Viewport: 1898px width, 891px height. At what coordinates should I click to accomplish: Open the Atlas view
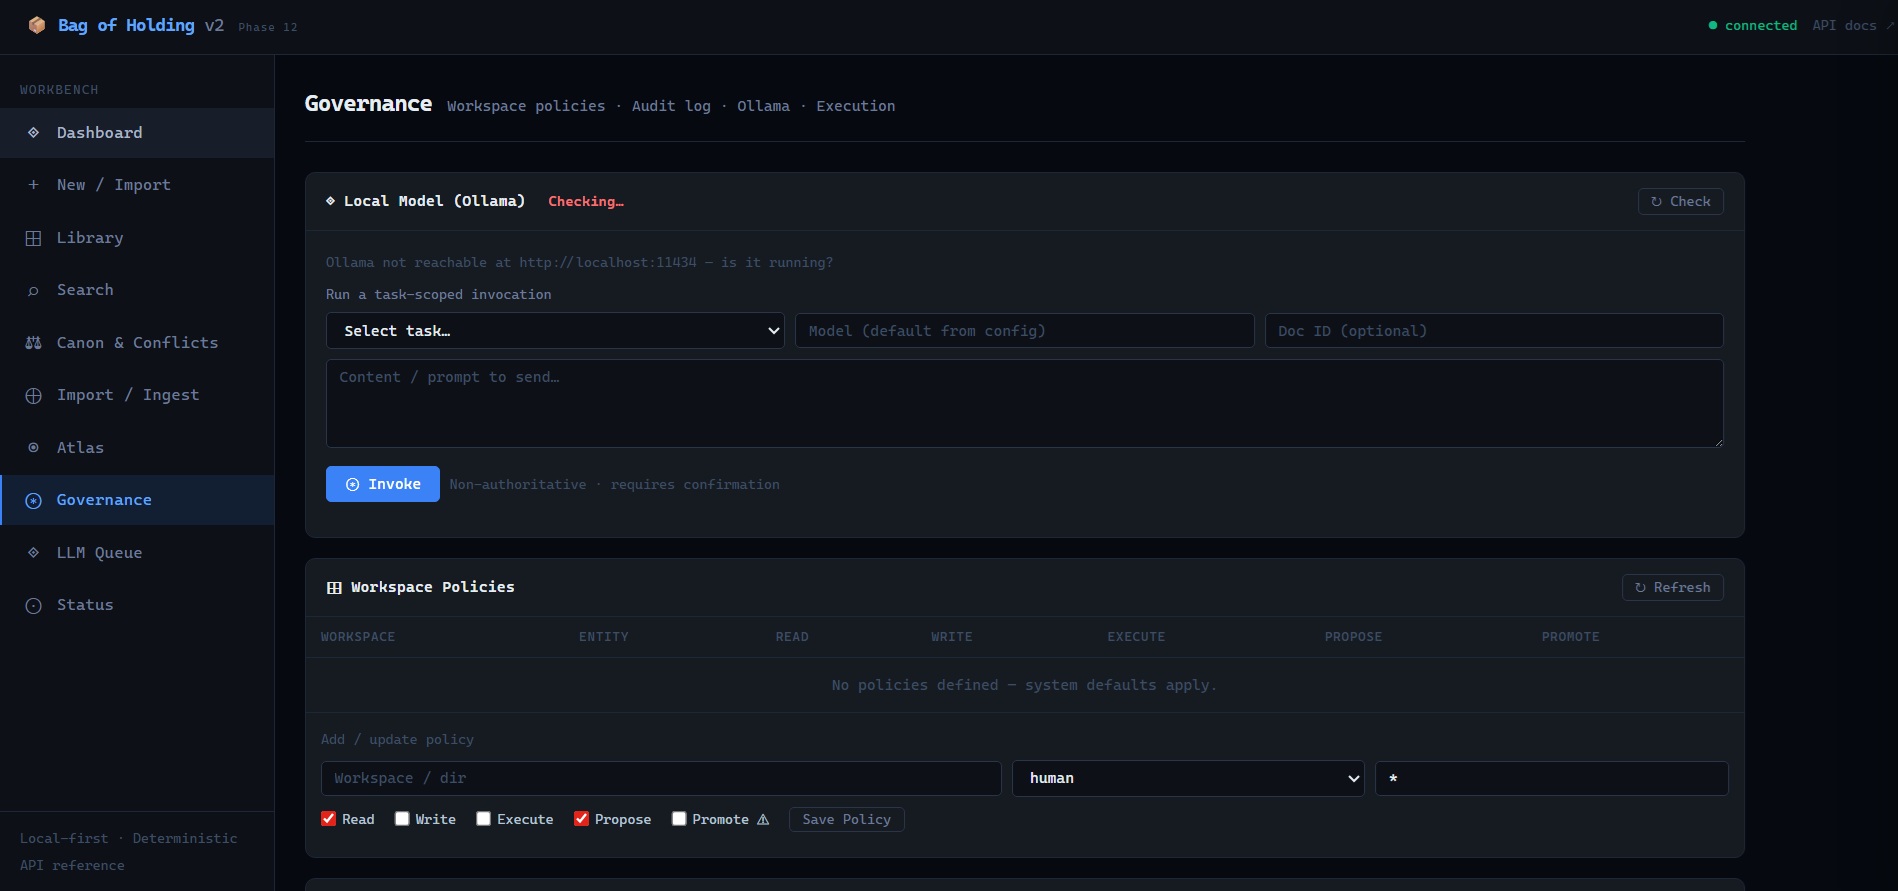(x=137, y=448)
